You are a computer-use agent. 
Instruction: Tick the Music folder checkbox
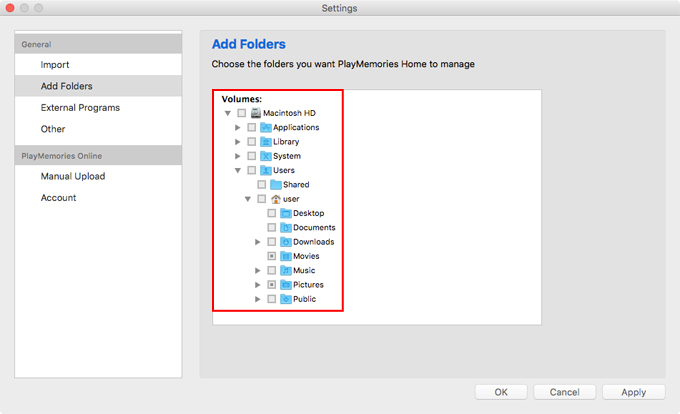click(x=271, y=271)
